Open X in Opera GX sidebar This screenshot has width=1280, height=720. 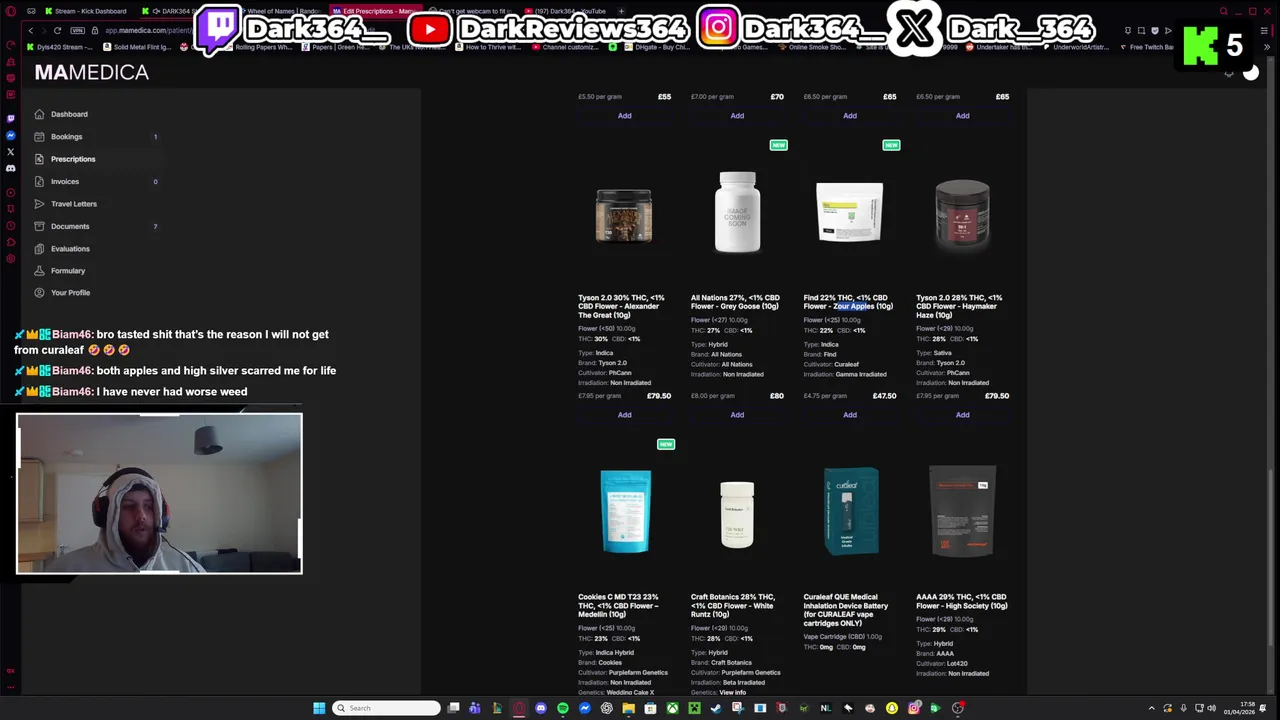10,152
